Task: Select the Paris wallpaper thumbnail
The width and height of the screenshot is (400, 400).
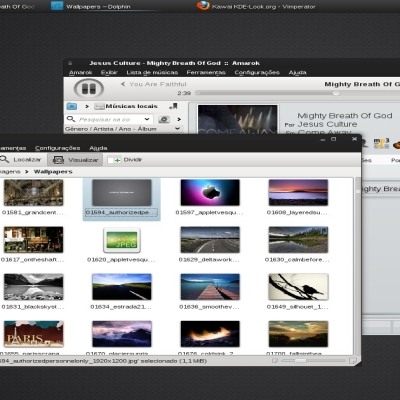Action: click(33, 334)
